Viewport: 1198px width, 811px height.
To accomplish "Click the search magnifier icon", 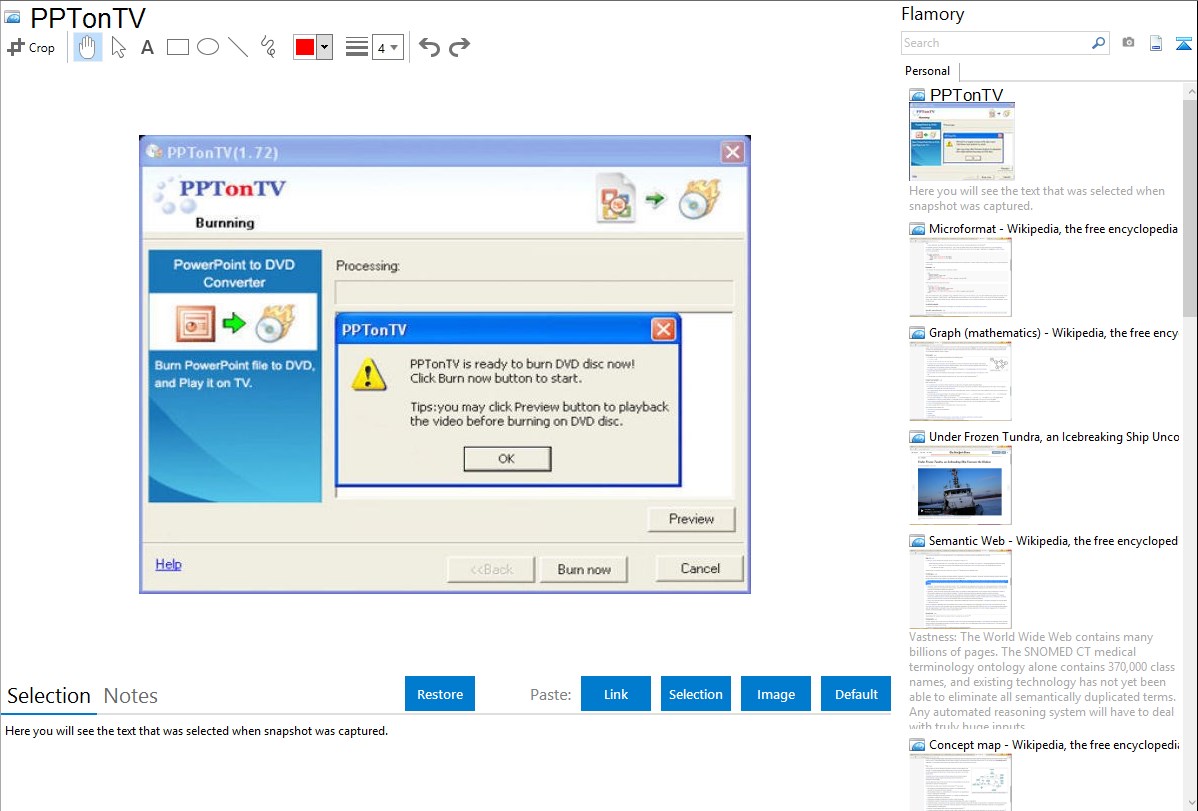I will pyautogui.click(x=1099, y=43).
